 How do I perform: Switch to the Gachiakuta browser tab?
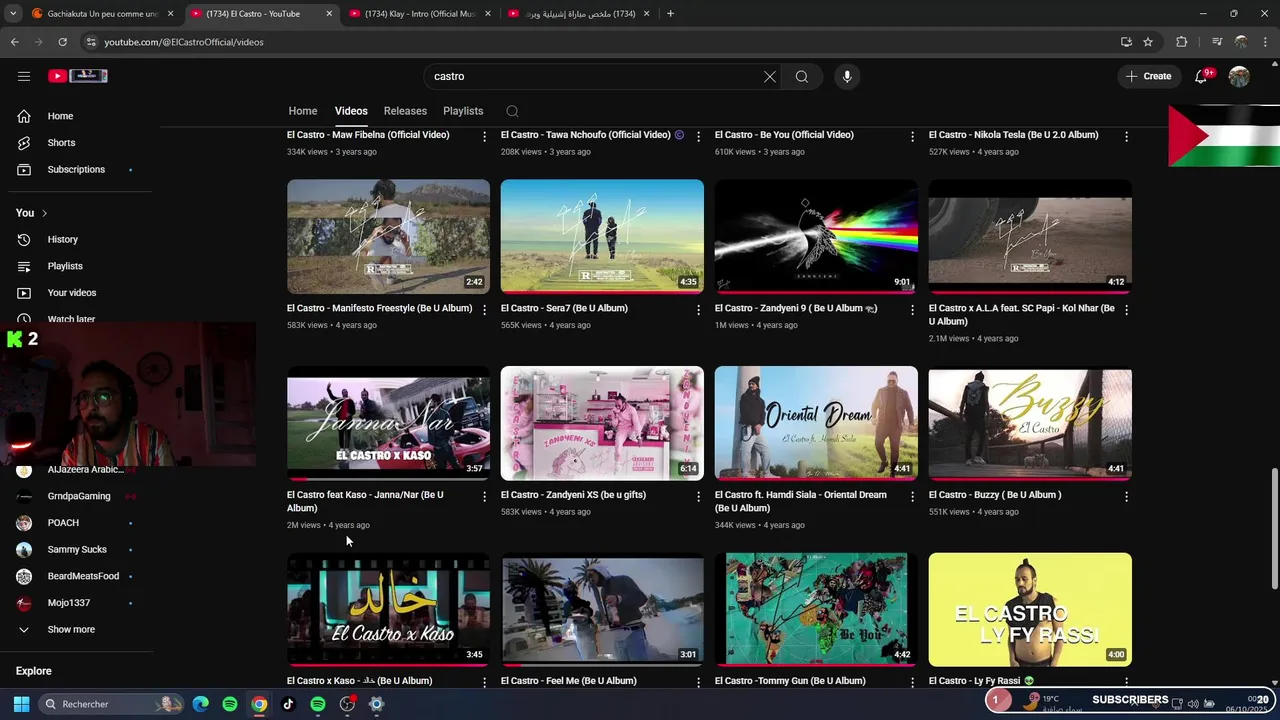[103, 14]
